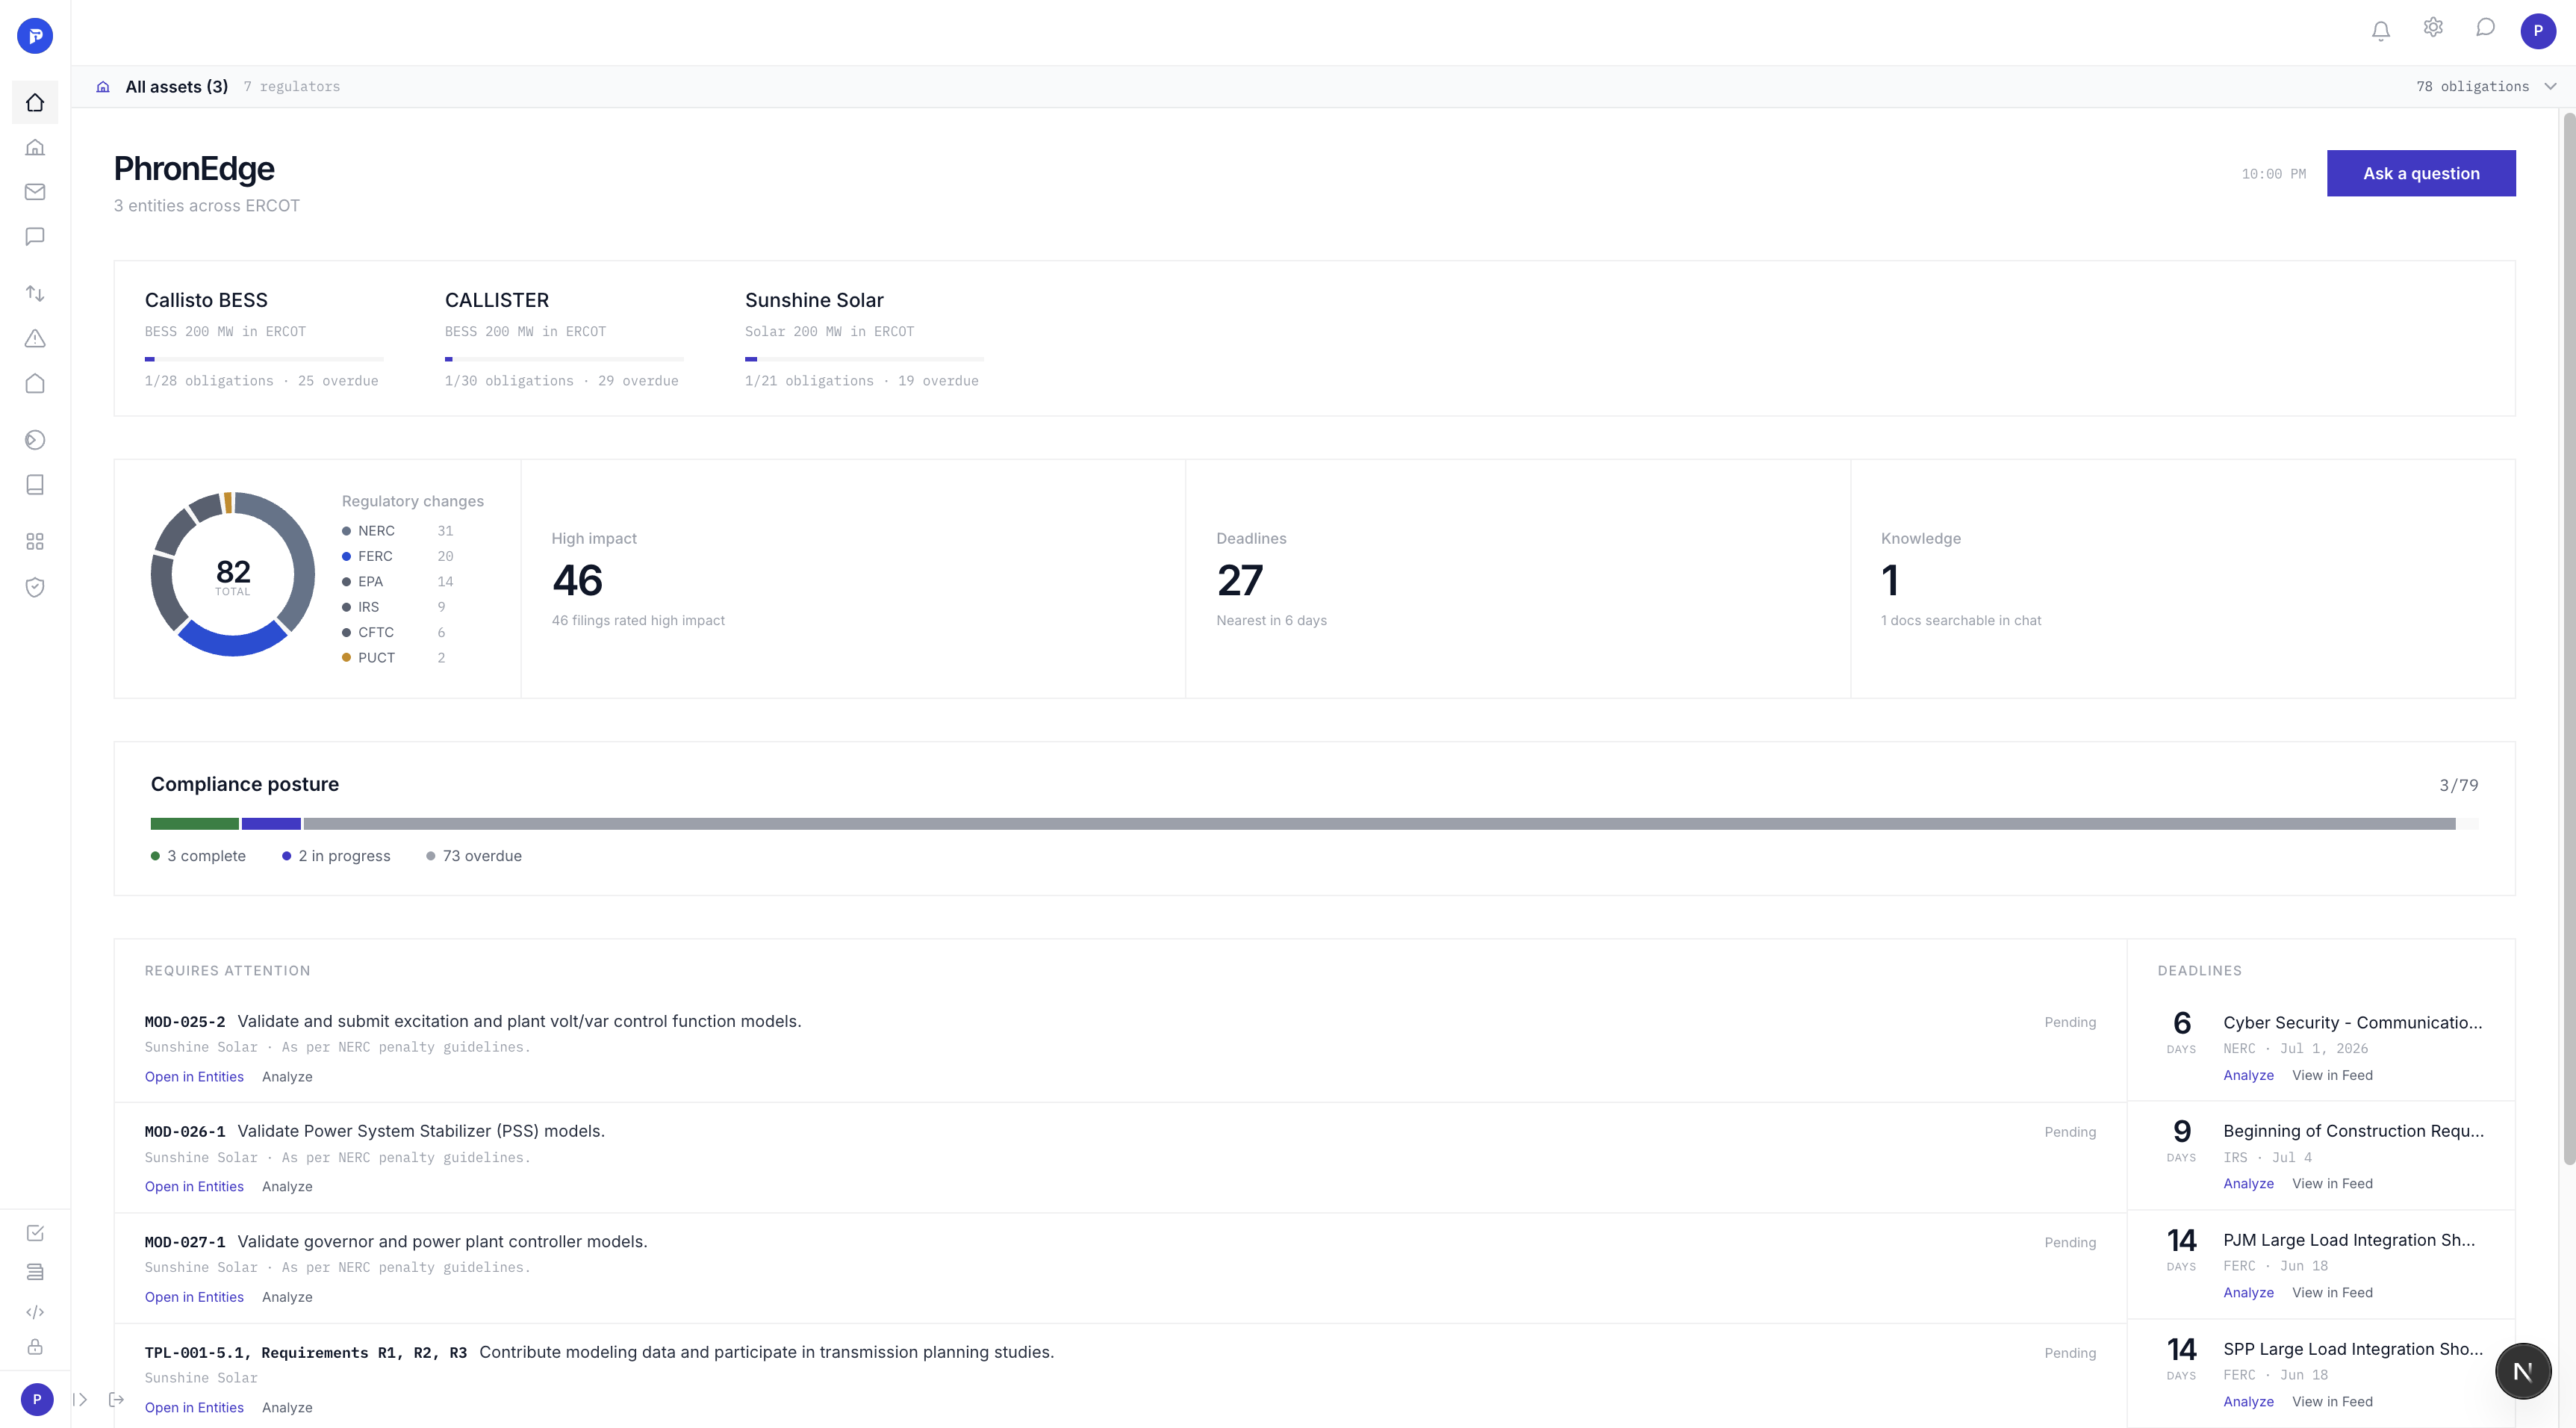Screen dimensions: 2576x1428
Task: Open the Callisto BESS asset card
Action: click(264, 339)
